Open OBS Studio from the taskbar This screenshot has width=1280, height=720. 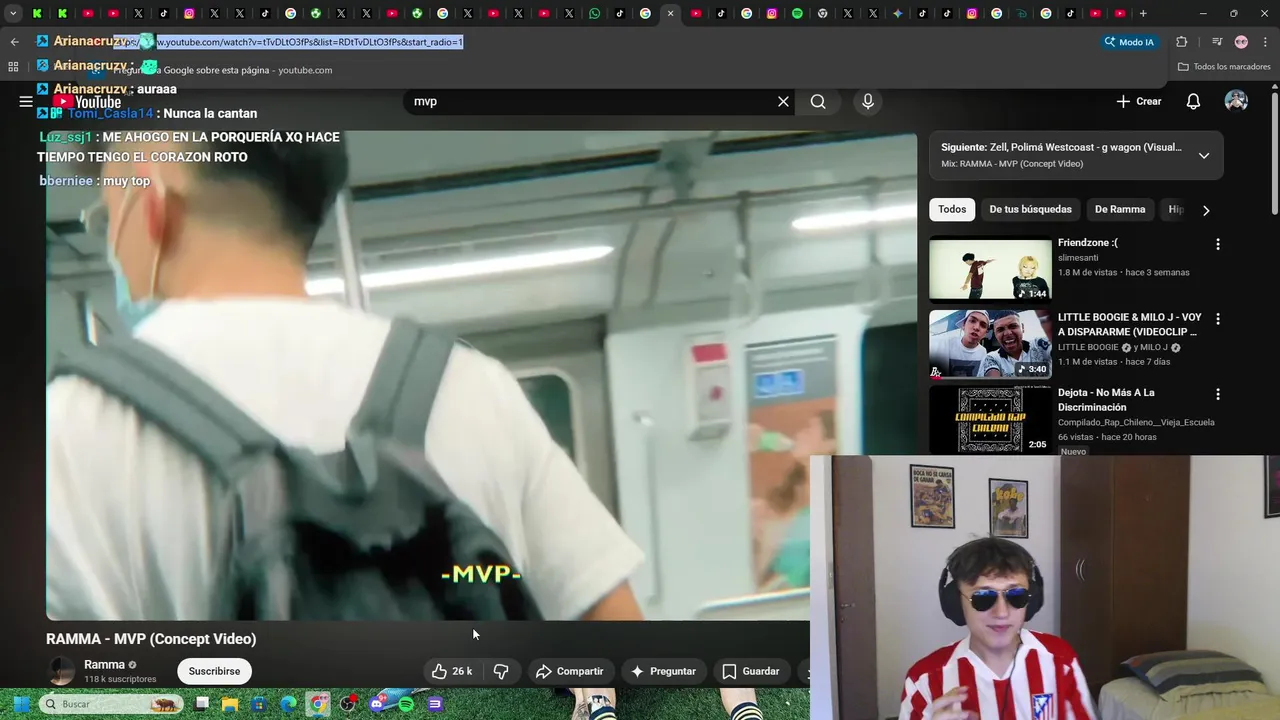point(348,704)
